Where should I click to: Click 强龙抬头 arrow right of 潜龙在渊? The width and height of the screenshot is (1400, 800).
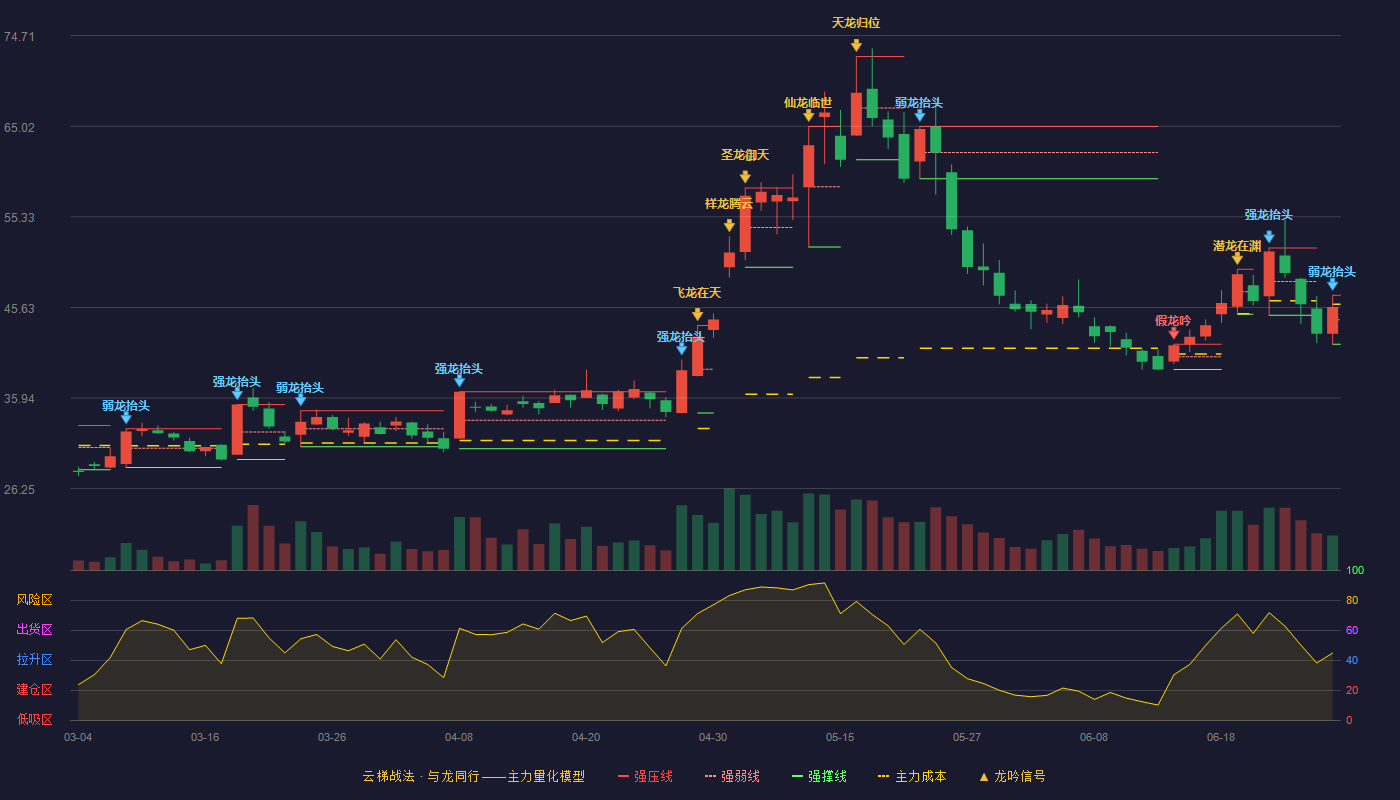pos(1269,237)
